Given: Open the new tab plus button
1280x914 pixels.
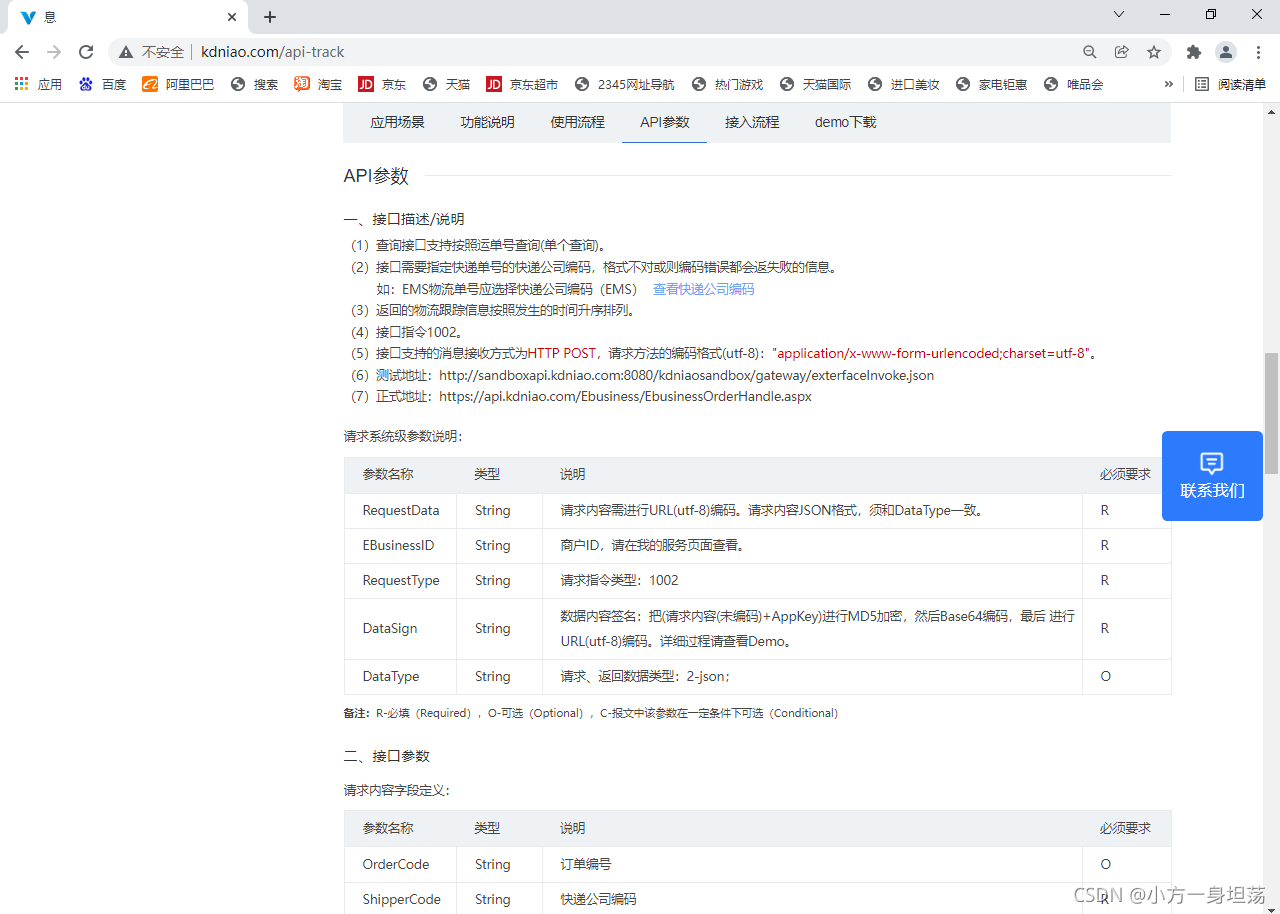Looking at the screenshot, I should pos(270,17).
